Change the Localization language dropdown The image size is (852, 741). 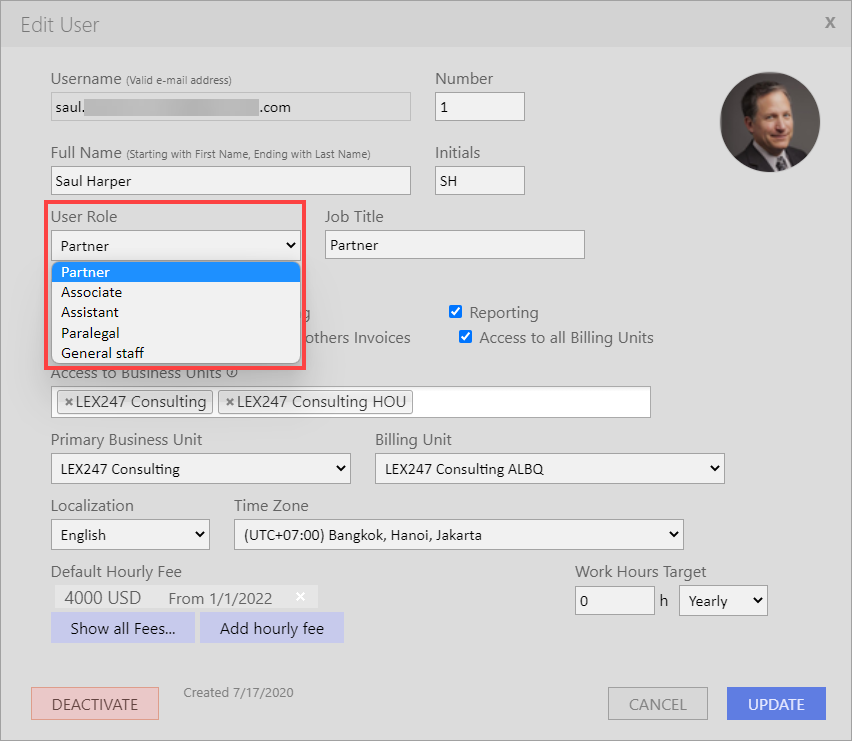(130, 534)
